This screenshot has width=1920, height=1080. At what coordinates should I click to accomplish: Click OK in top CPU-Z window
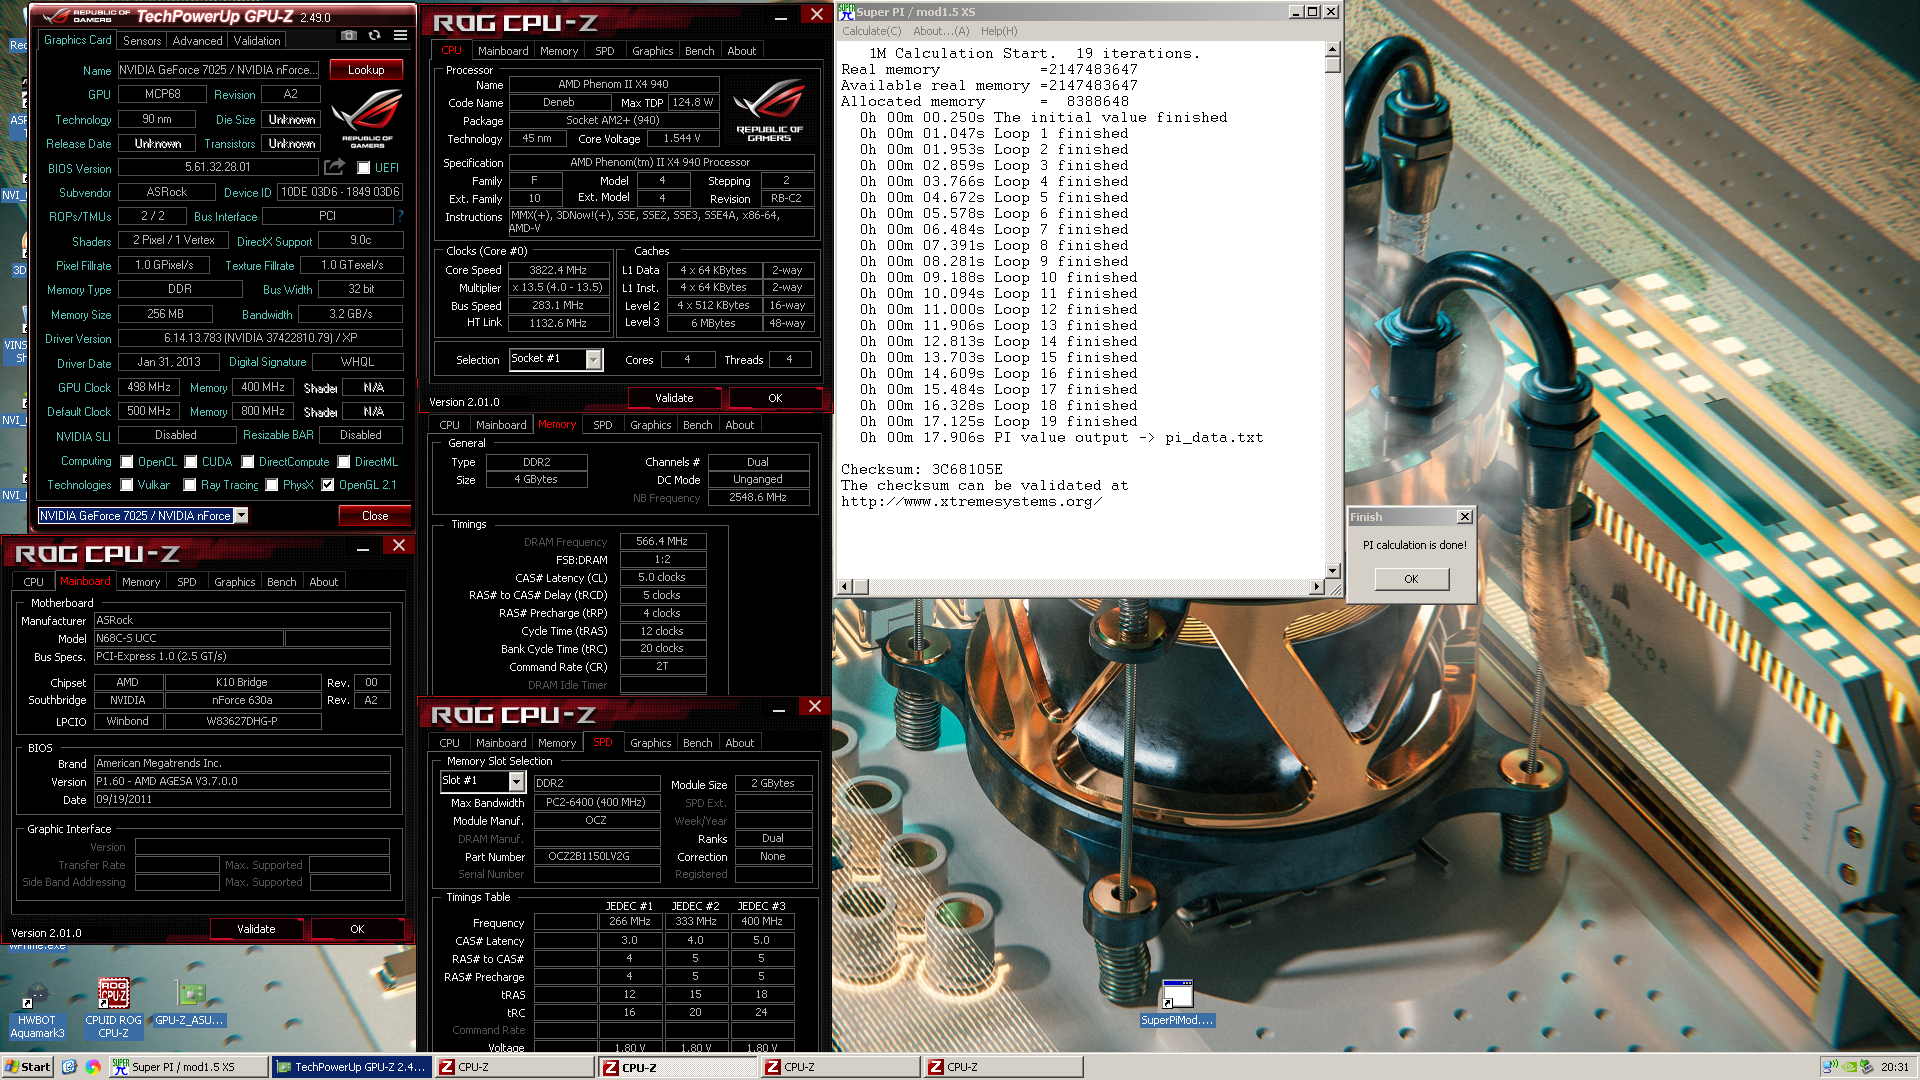click(775, 398)
